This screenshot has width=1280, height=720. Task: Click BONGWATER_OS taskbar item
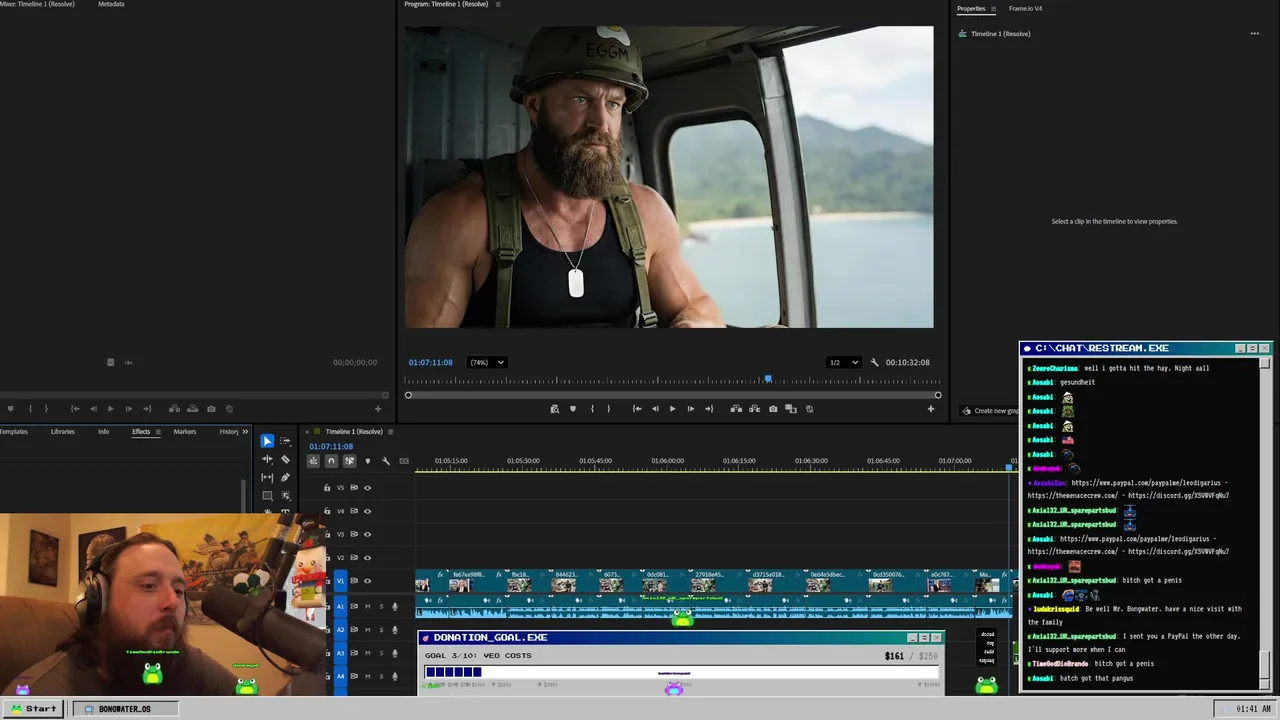[125, 708]
